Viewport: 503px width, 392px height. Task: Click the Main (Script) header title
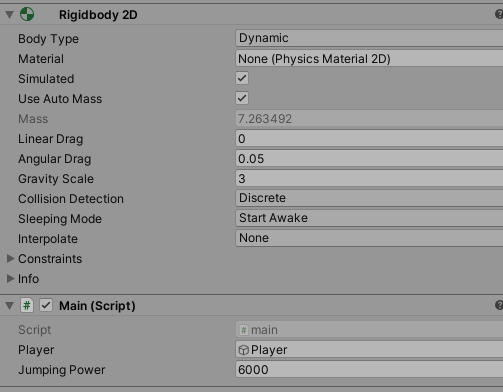pyautogui.click(x=97, y=306)
